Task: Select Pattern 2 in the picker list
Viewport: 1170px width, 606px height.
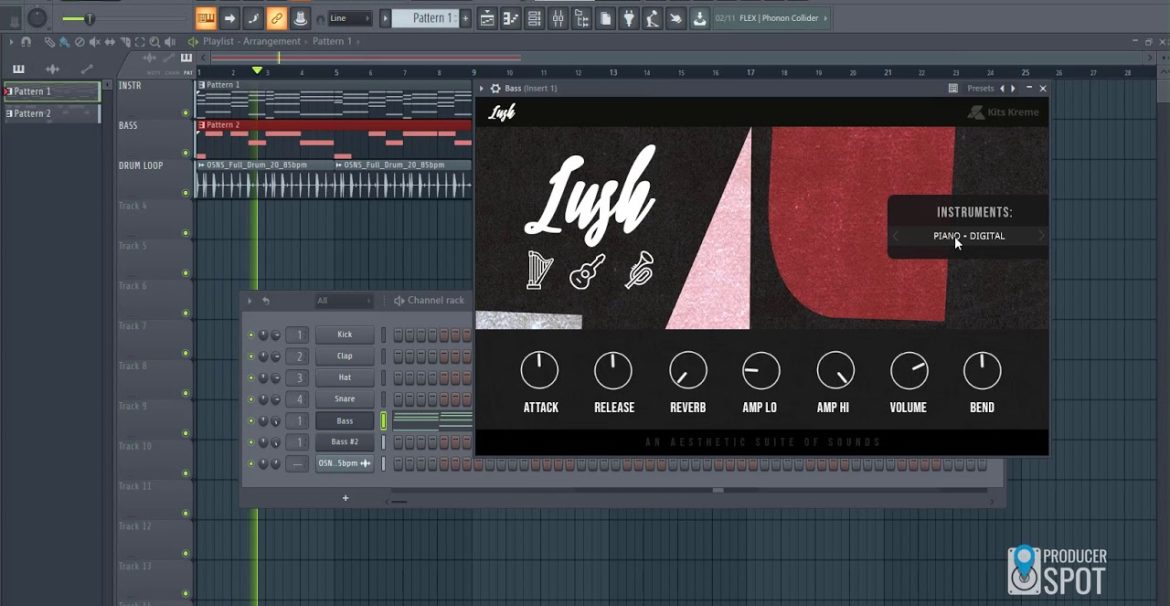Action: pyautogui.click(x=51, y=113)
